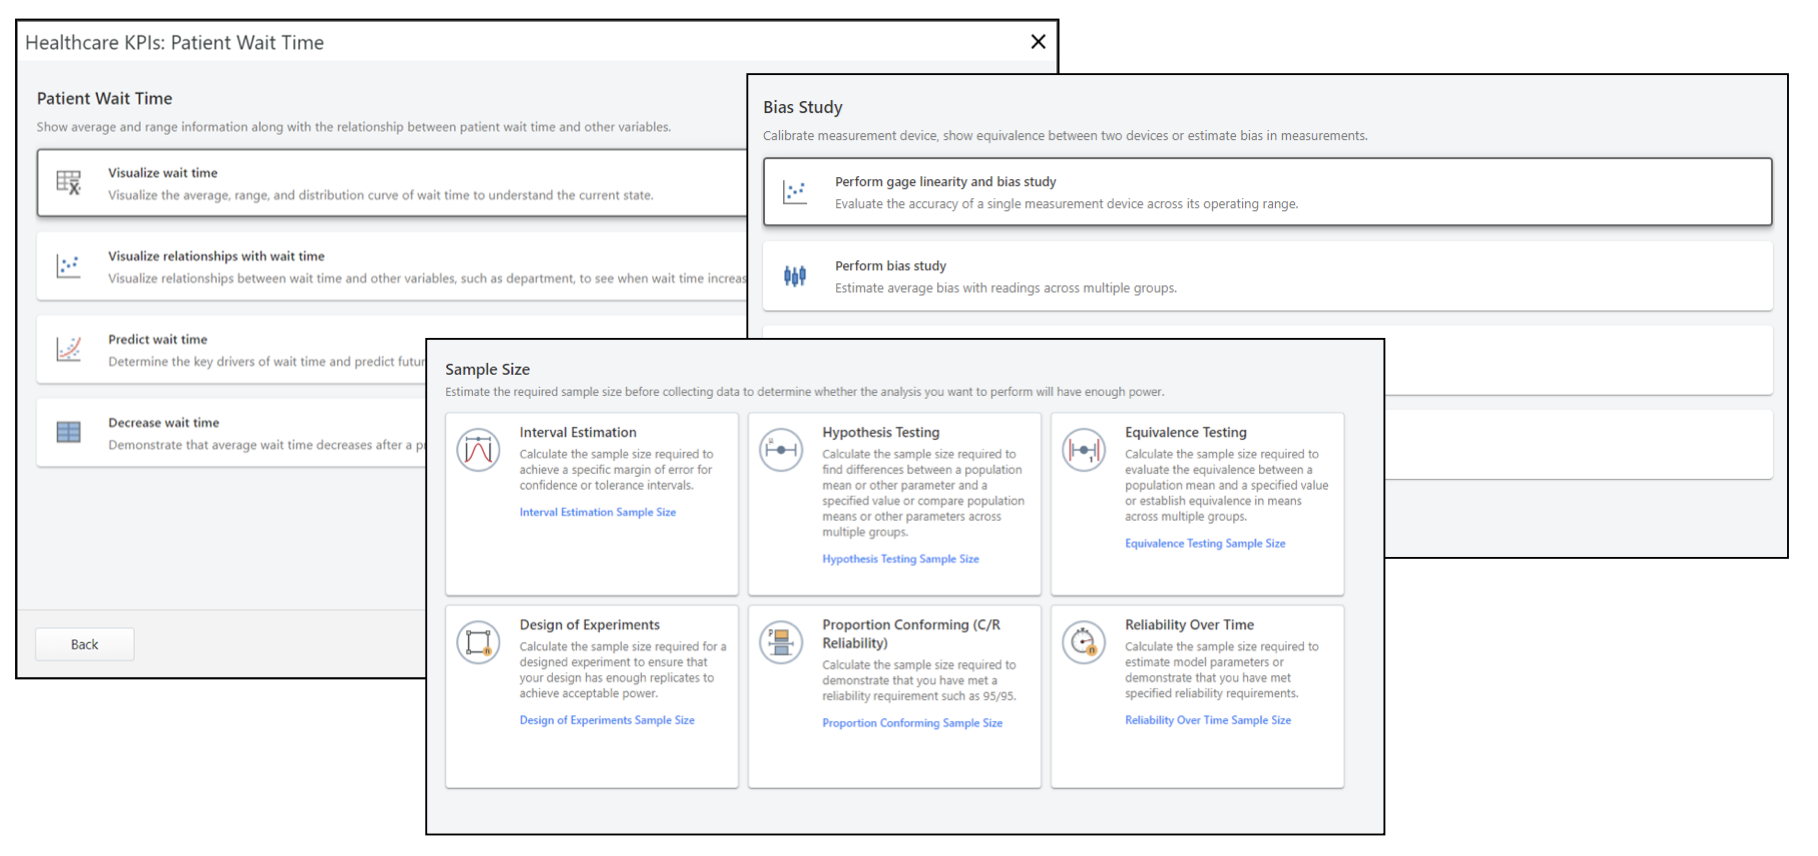Click the Bias Study panel heading

pyautogui.click(x=803, y=107)
